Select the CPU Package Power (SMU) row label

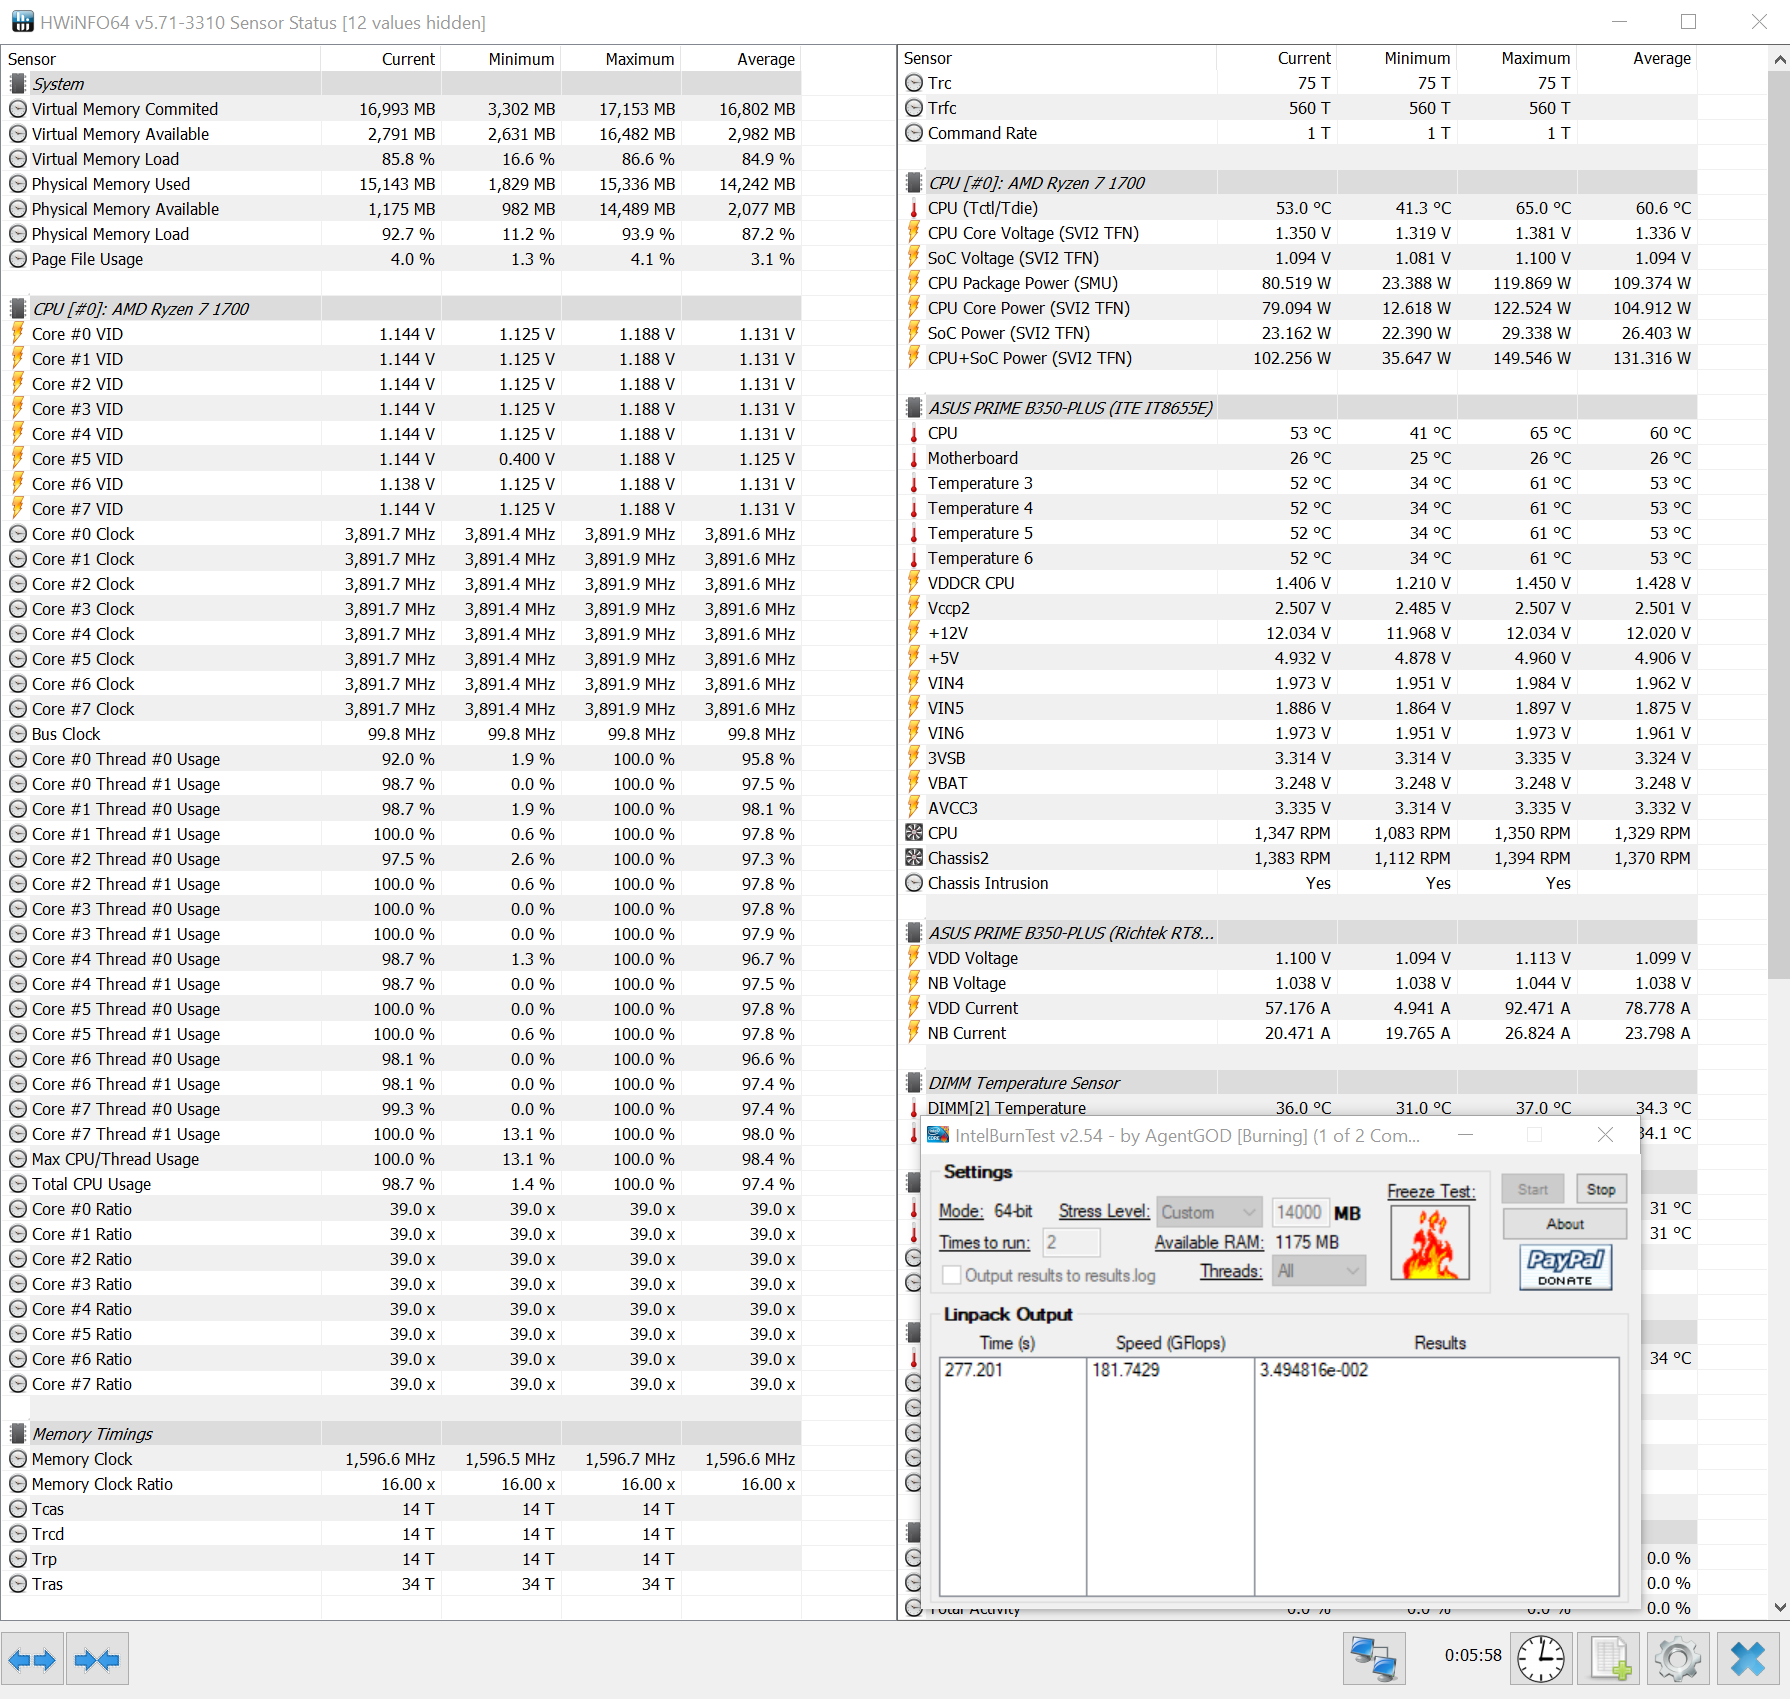(x=1023, y=283)
